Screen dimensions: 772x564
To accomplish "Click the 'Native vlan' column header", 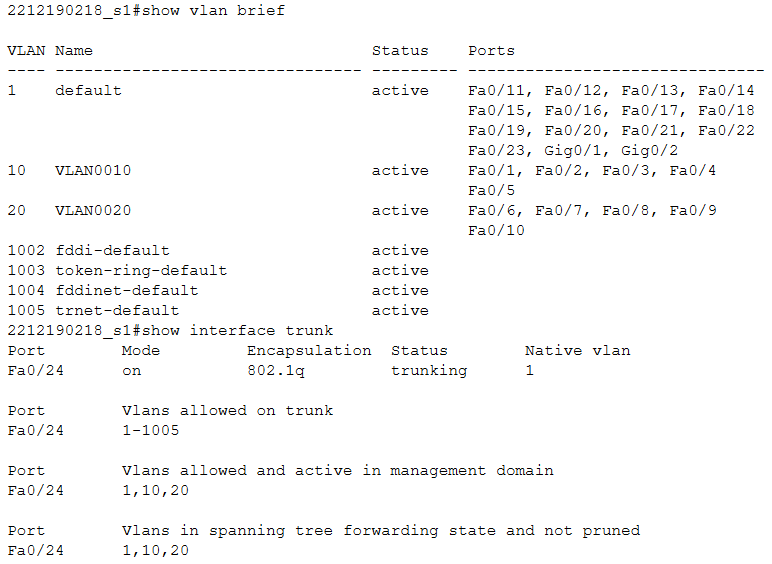I will (x=577, y=350).
